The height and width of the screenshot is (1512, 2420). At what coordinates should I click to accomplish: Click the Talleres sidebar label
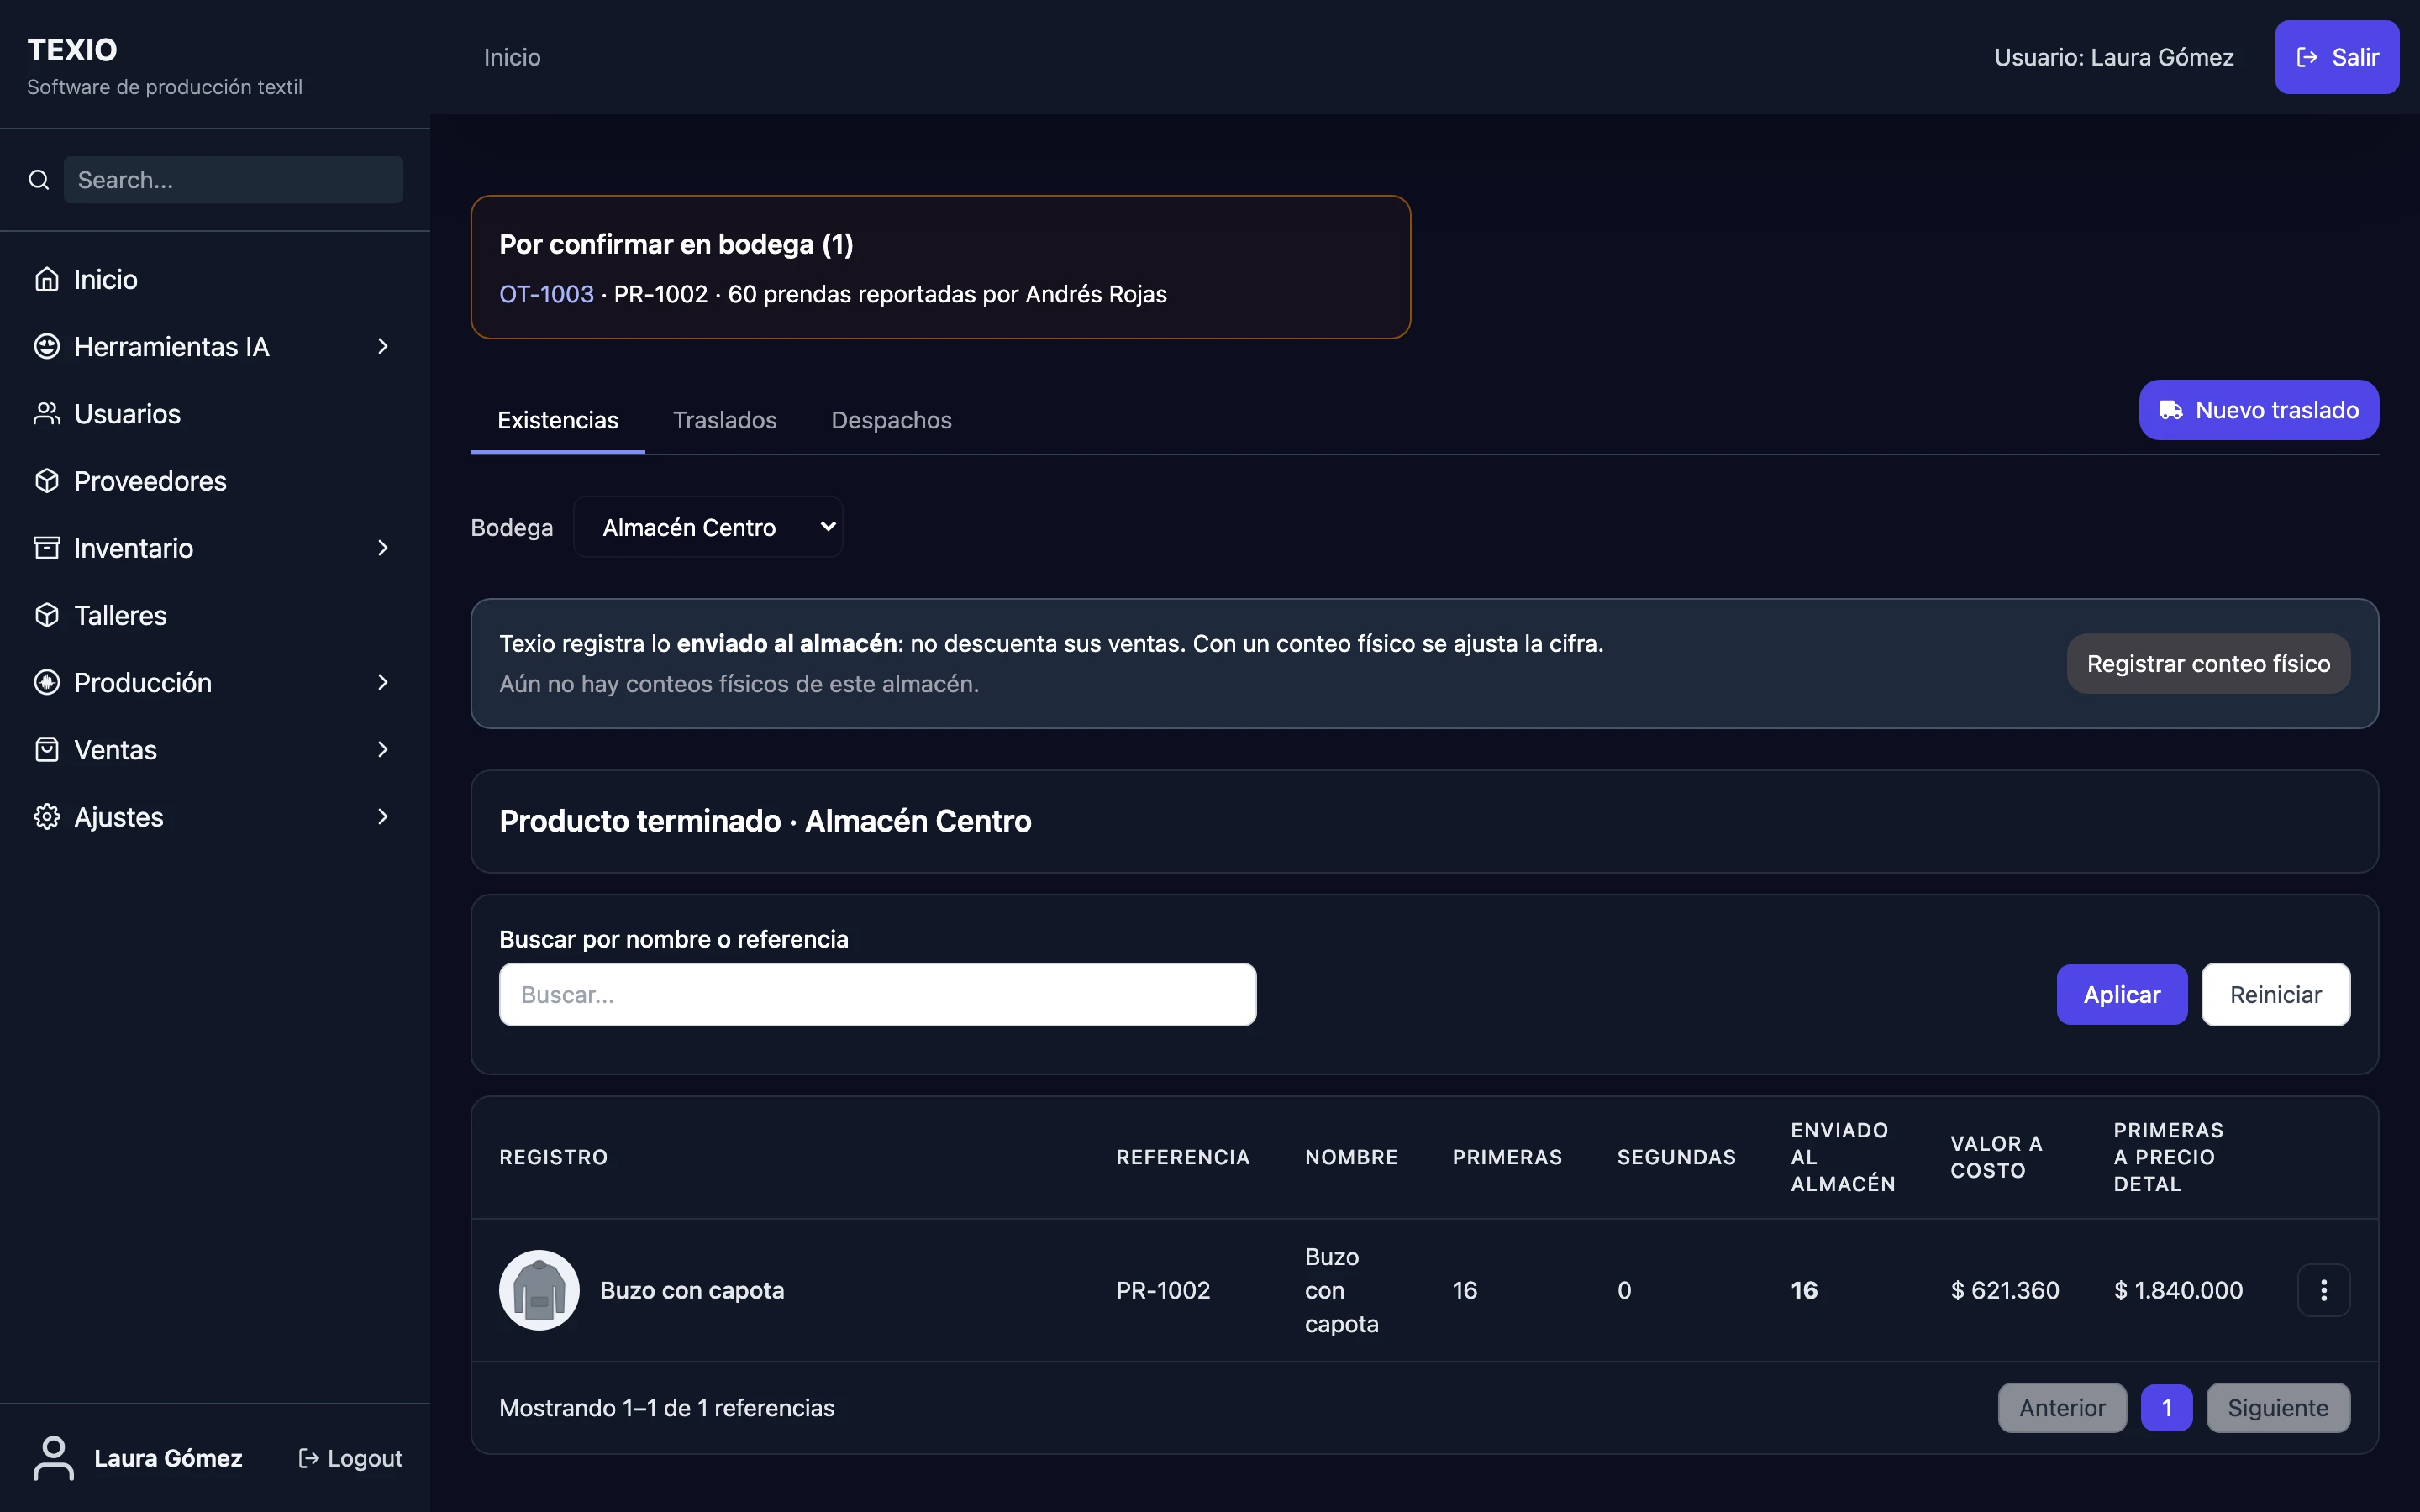click(x=120, y=615)
